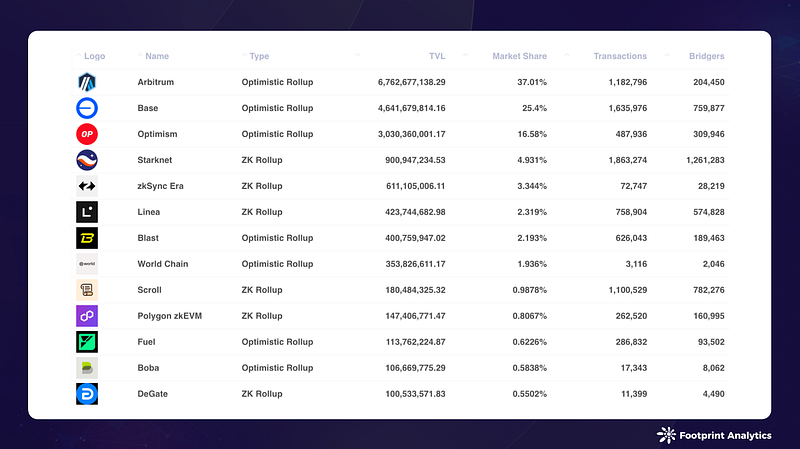
Task: Click the Type column header
Action: pos(259,56)
